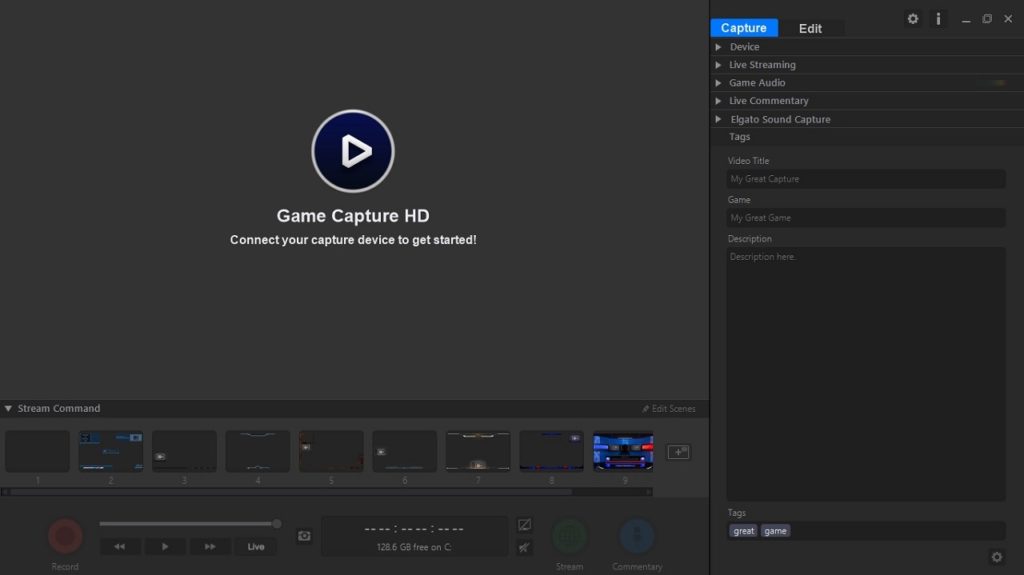
Task: Select scene thumbnail 8
Action: pyautogui.click(x=552, y=451)
